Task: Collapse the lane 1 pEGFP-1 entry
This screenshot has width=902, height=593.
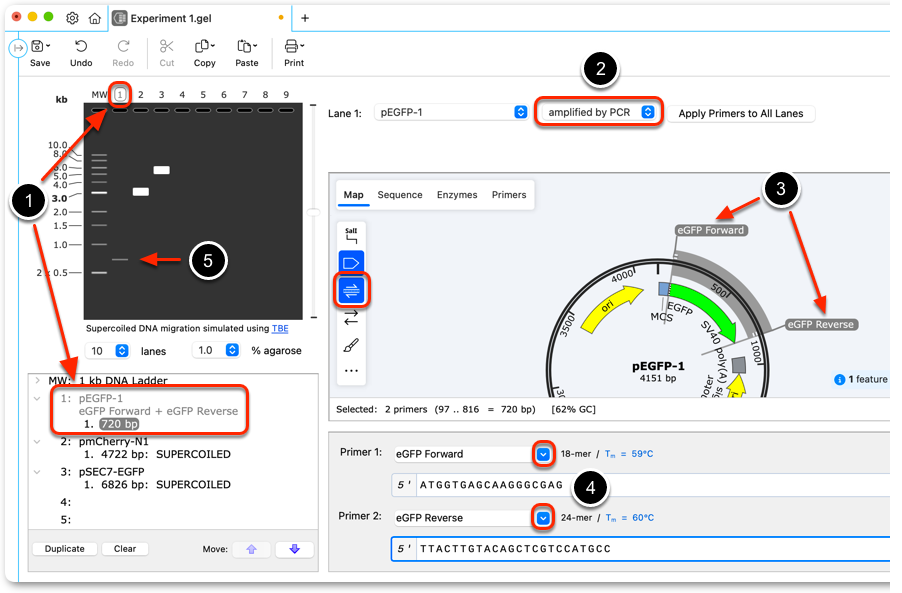Action: point(37,399)
